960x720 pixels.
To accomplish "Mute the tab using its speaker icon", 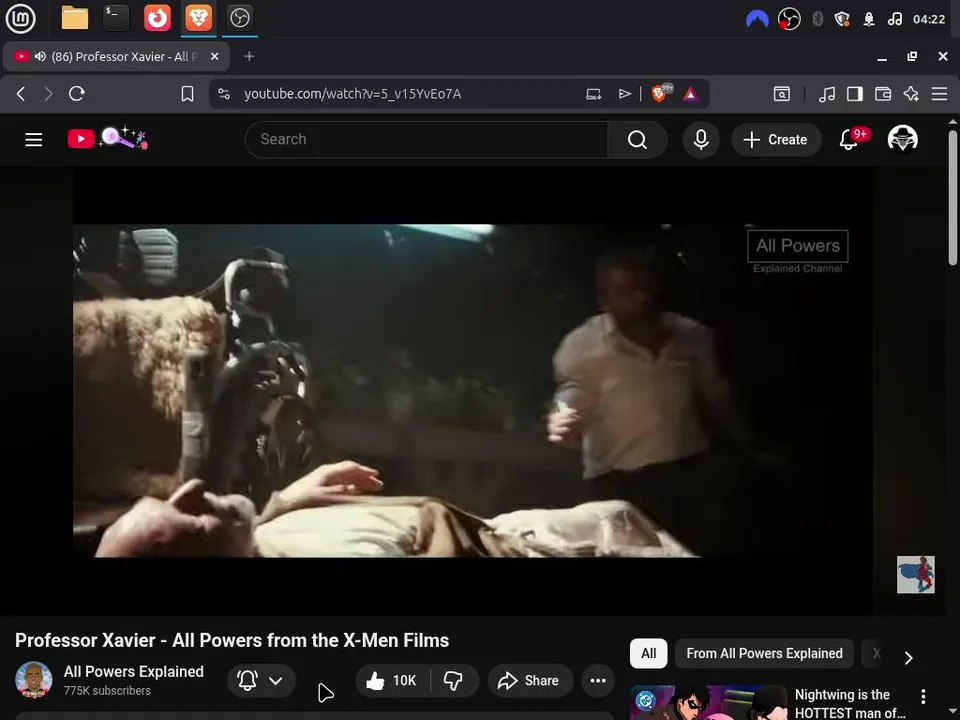I will [40, 56].
